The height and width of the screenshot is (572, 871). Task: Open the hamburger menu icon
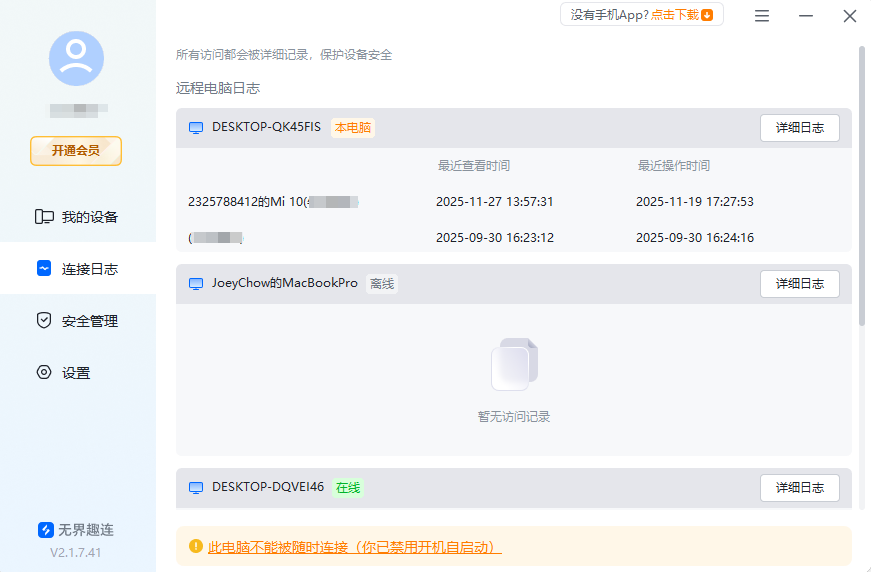tap(762, 16)
